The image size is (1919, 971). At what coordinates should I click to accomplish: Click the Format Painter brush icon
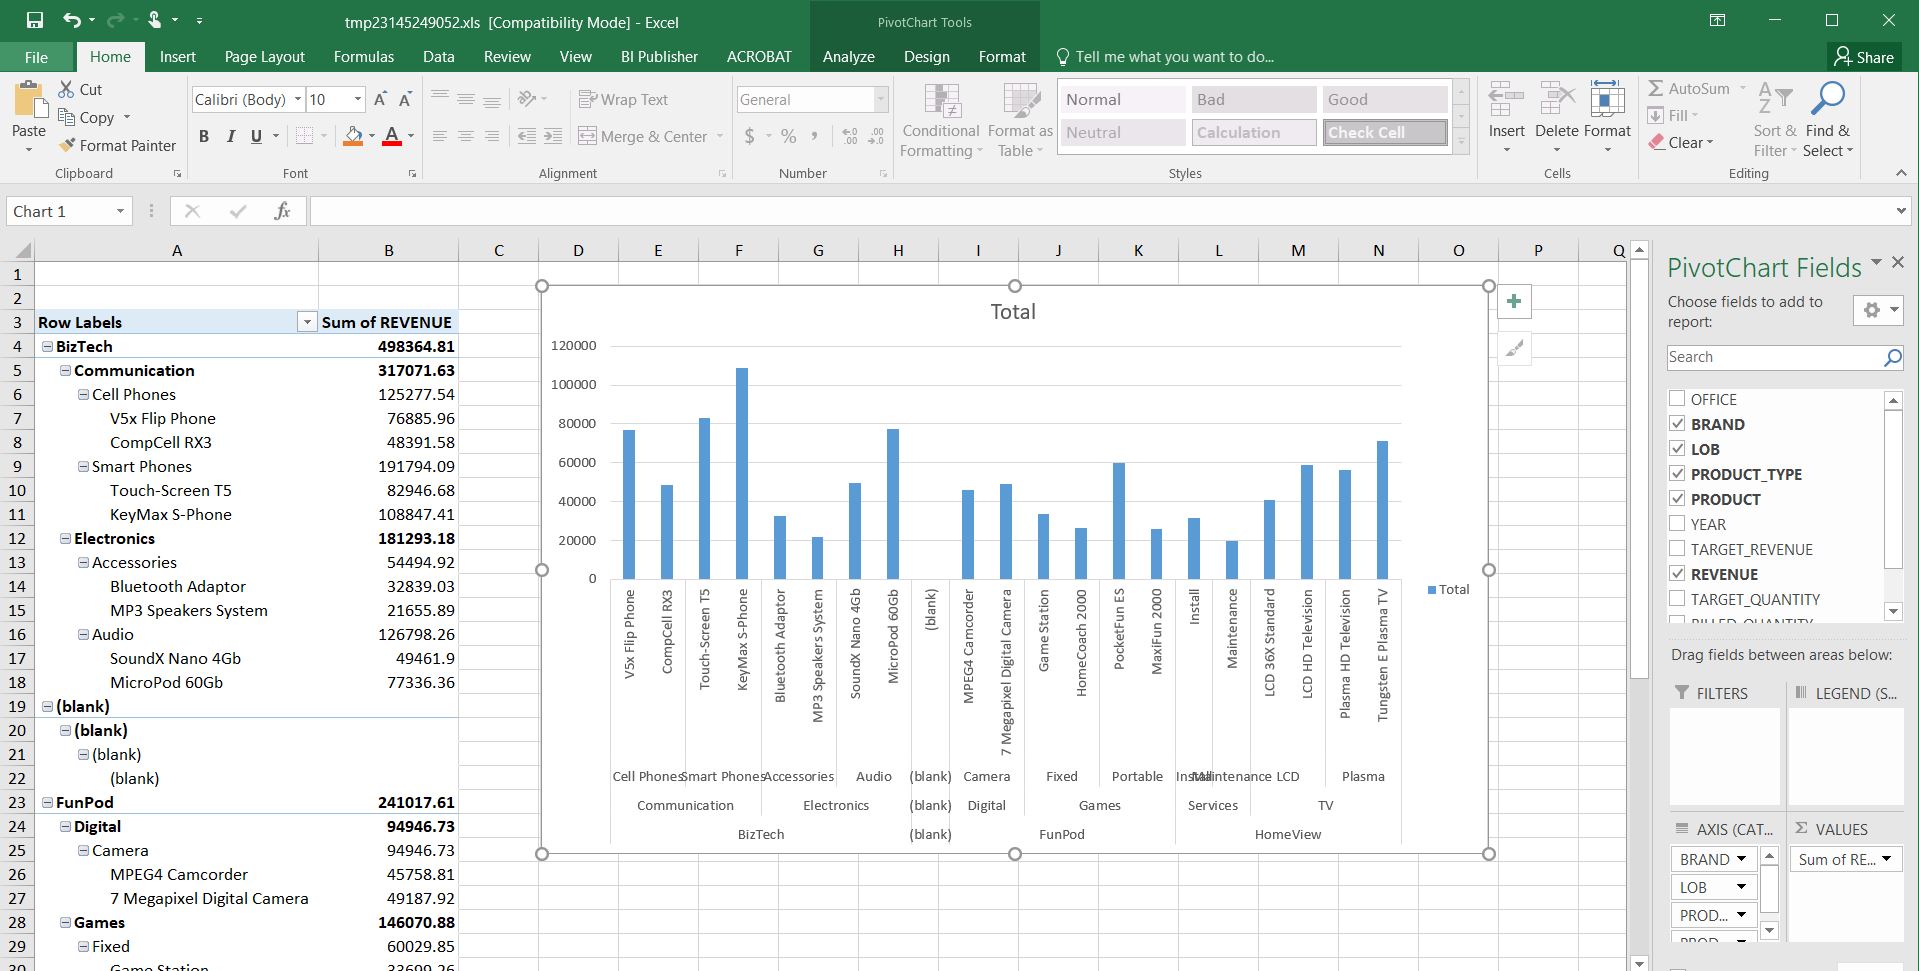(x=67, y=146)
